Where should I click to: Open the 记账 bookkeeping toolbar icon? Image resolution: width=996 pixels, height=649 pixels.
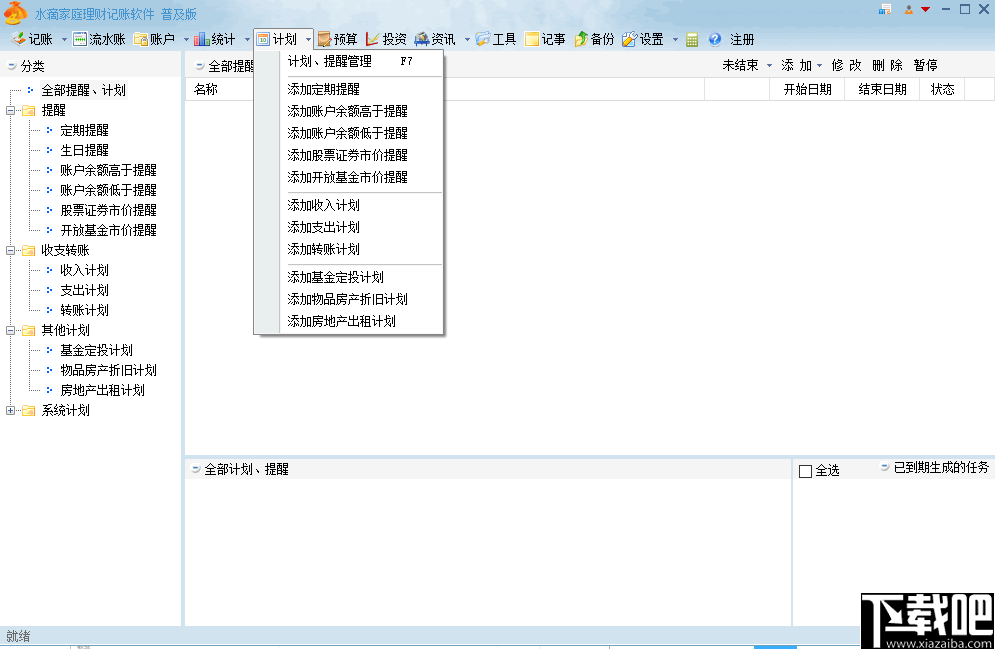(19, 39)
